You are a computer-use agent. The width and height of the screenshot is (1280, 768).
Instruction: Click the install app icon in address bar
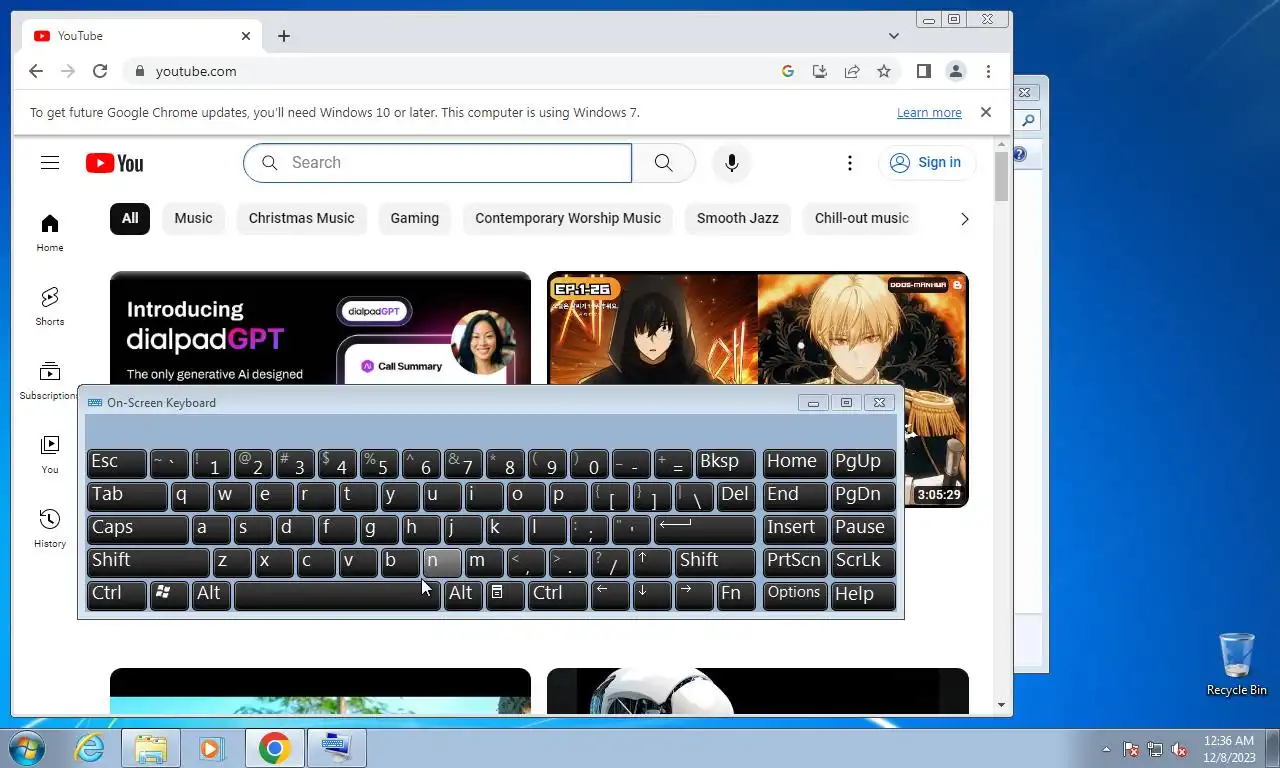pyautogui.click(x=820, y=71)
